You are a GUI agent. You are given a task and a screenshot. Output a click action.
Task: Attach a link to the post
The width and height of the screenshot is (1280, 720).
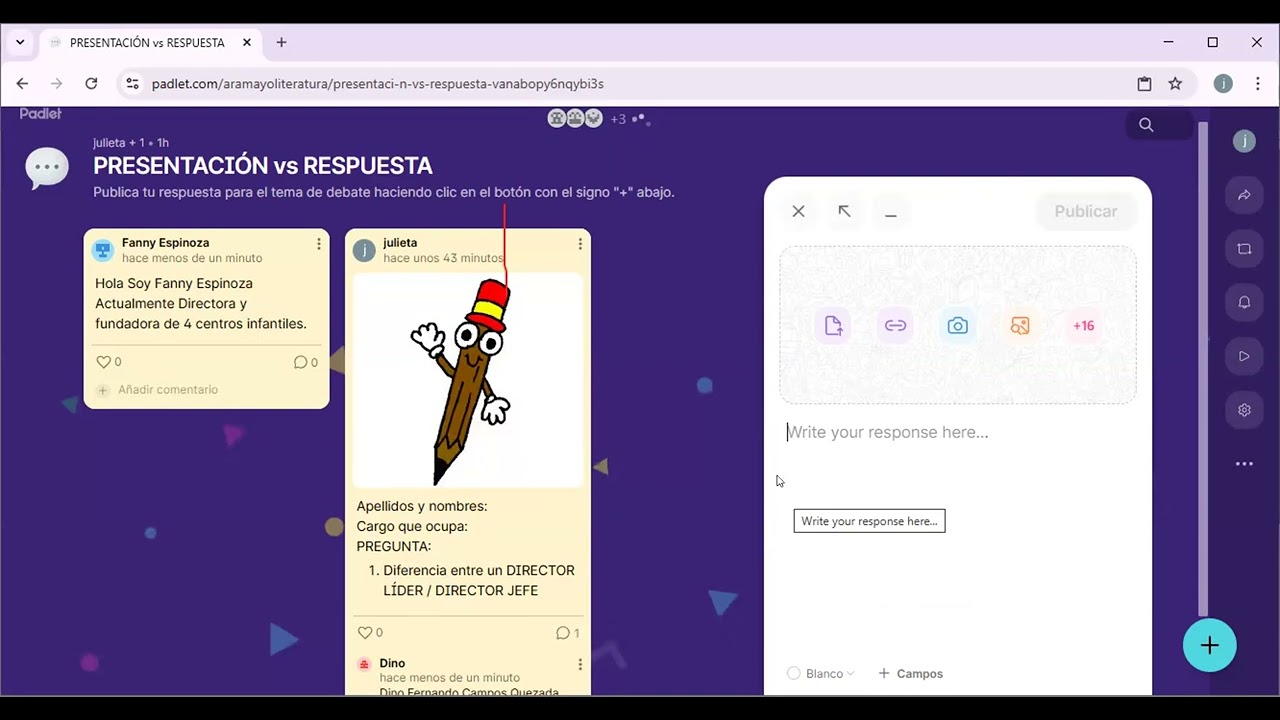tap(896, 326)
